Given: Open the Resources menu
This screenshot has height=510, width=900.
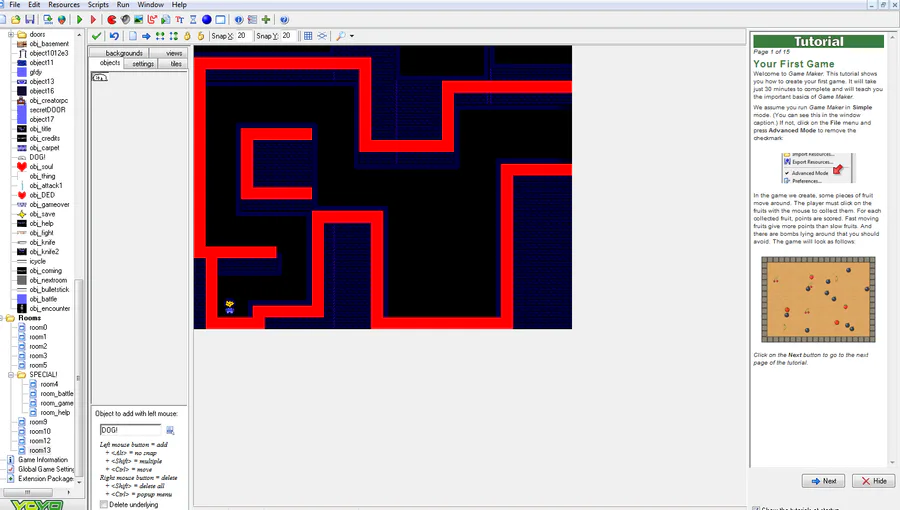Looking at the screenshot, I should click(64, 5).
